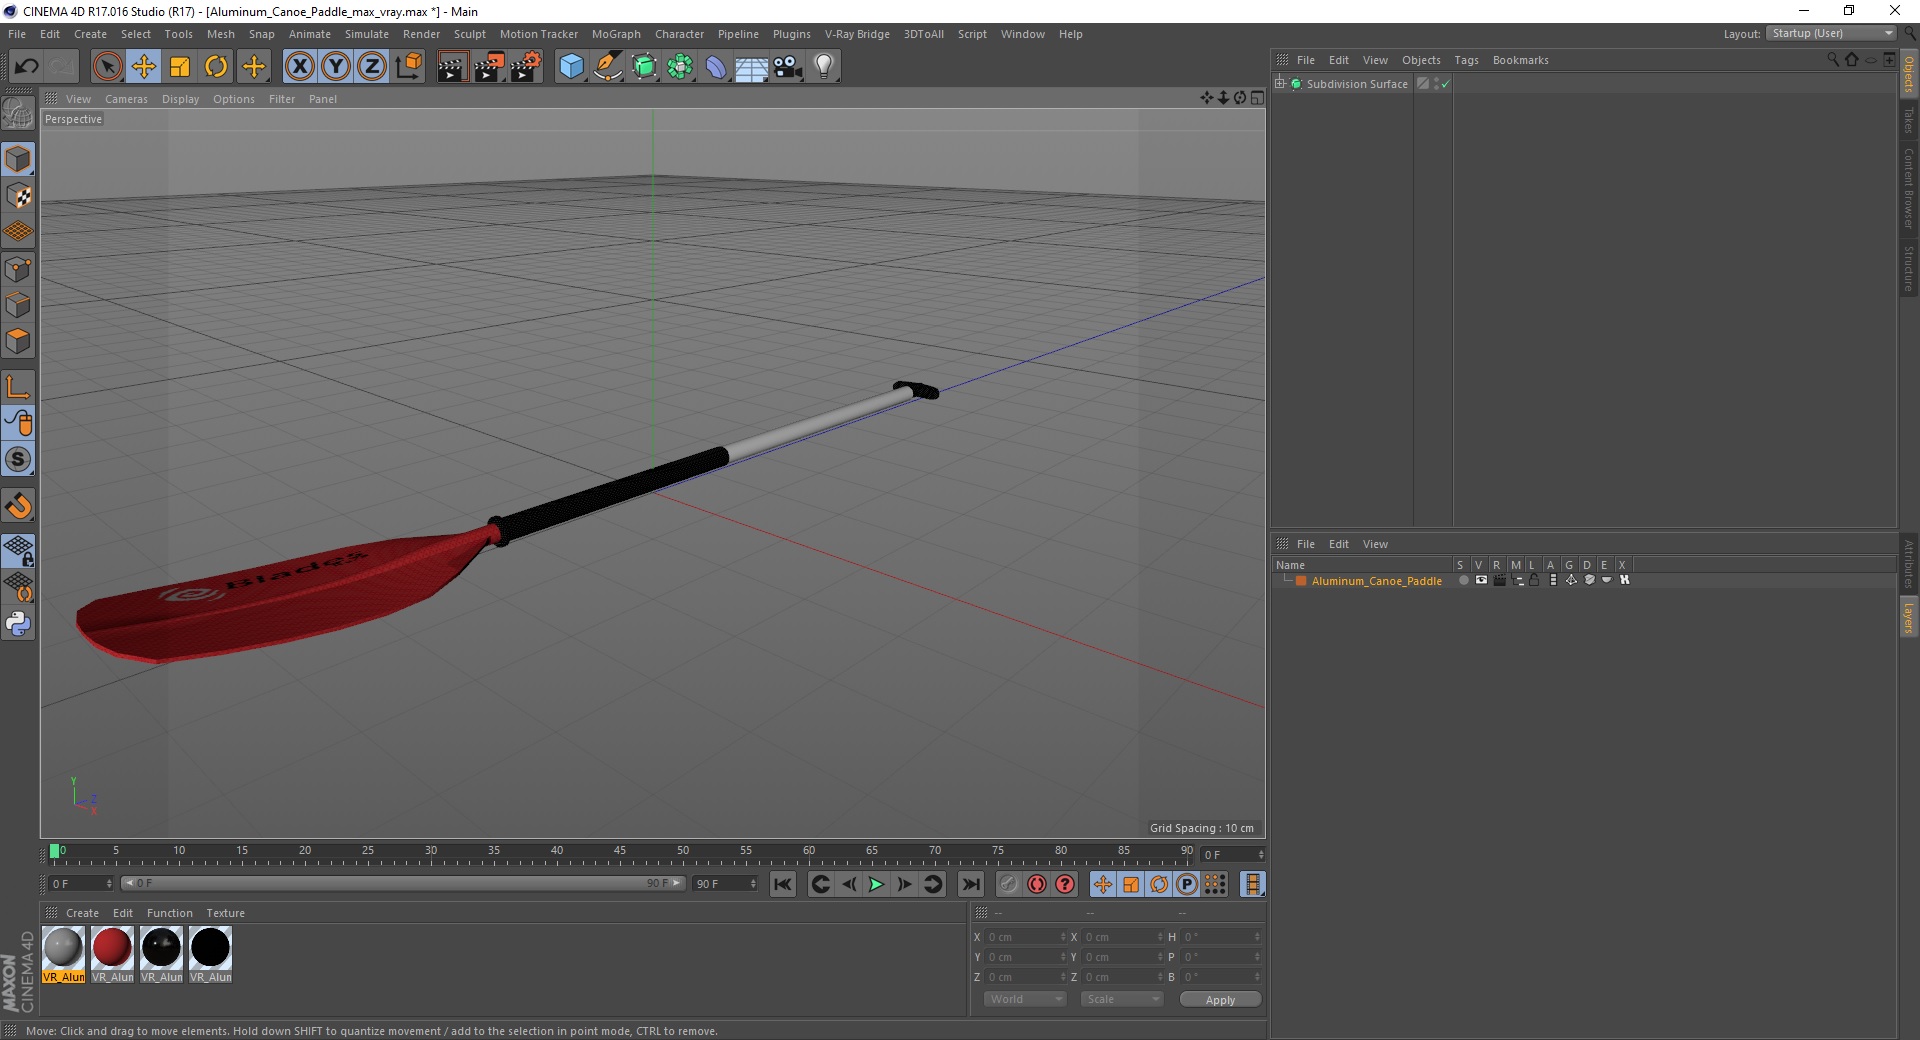Open the deformer Bend icon
Viewport: 1920px width, 1040px height.
[x=716, y=67]
